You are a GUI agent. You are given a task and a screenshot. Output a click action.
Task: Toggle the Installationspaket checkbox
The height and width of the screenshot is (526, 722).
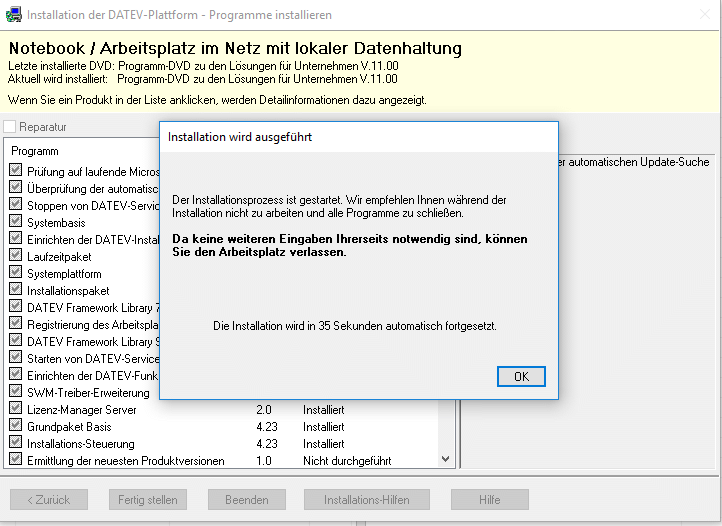(x=15, y=289)
